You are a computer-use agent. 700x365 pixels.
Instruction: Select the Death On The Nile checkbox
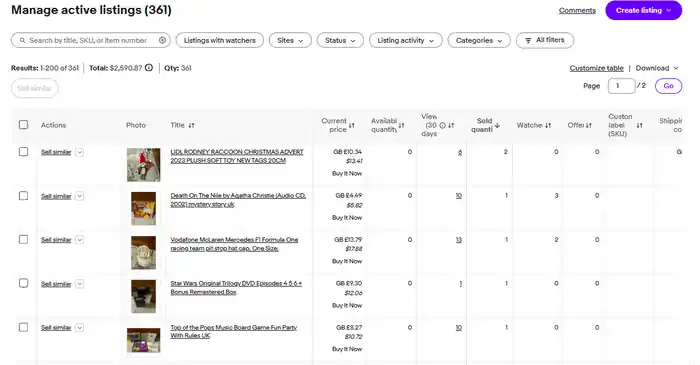point(24,195)
